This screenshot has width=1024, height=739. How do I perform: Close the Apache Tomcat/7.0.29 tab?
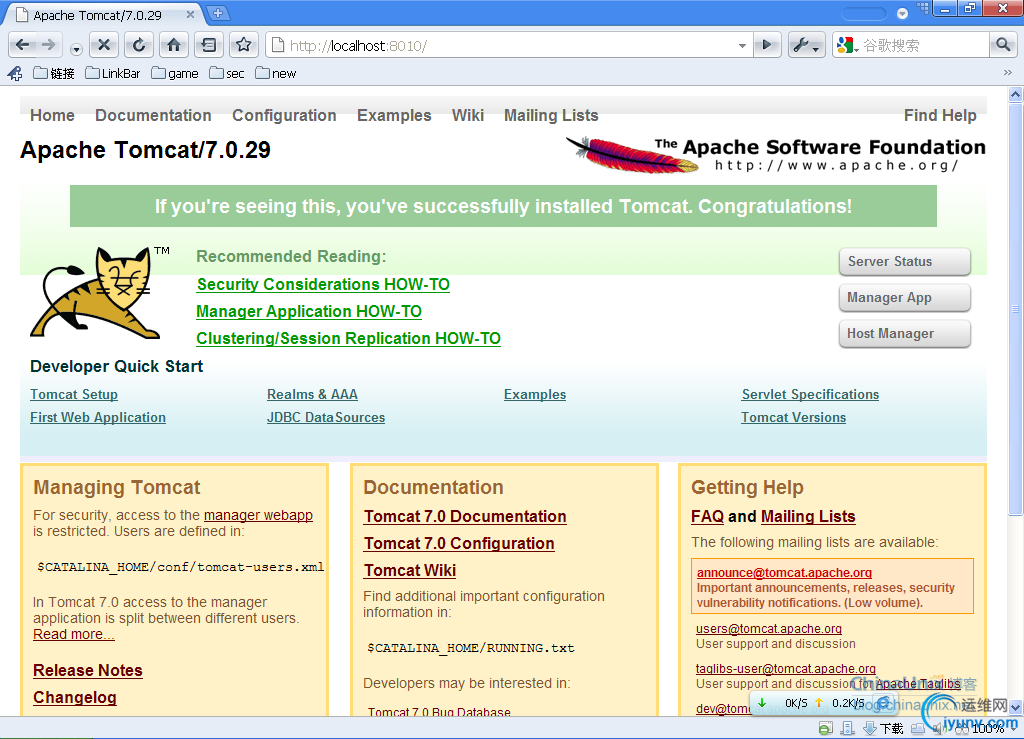(190, 14)
